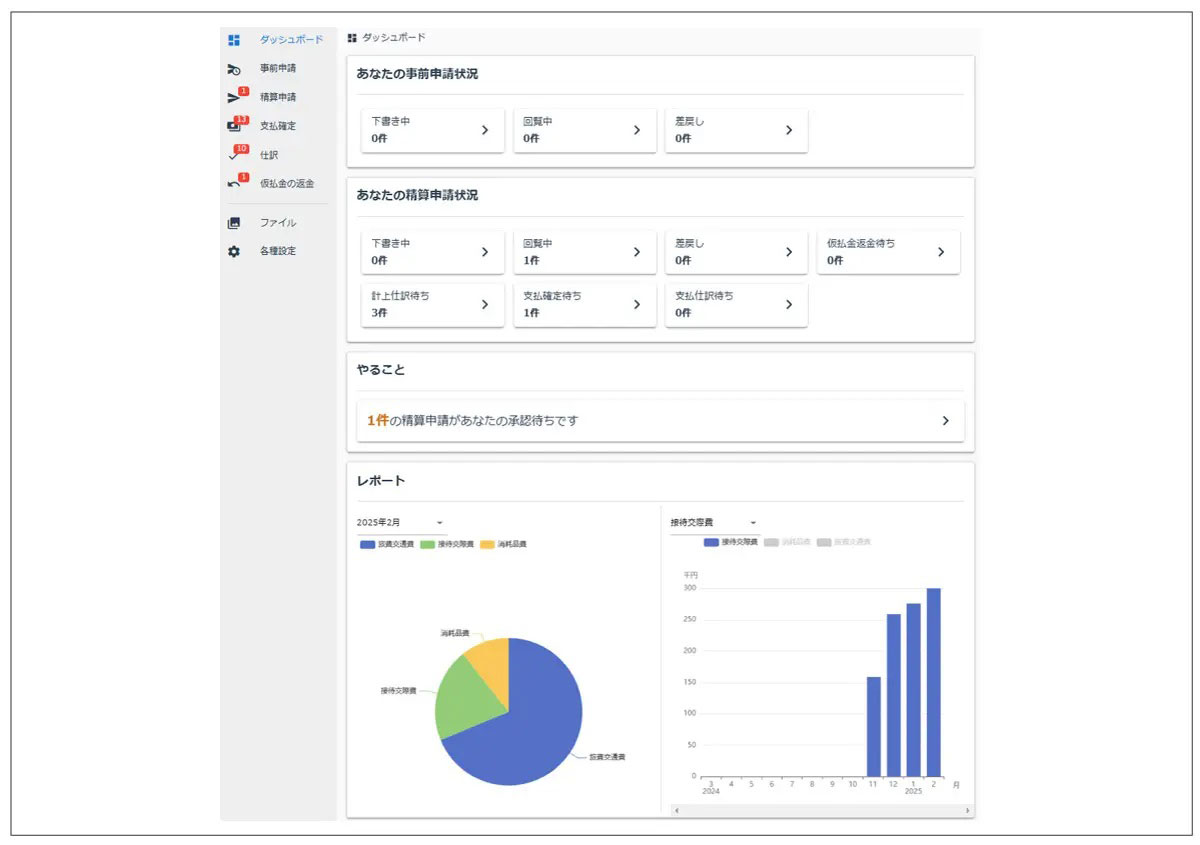Select the 支払確定 icon with badge 13

234,127
